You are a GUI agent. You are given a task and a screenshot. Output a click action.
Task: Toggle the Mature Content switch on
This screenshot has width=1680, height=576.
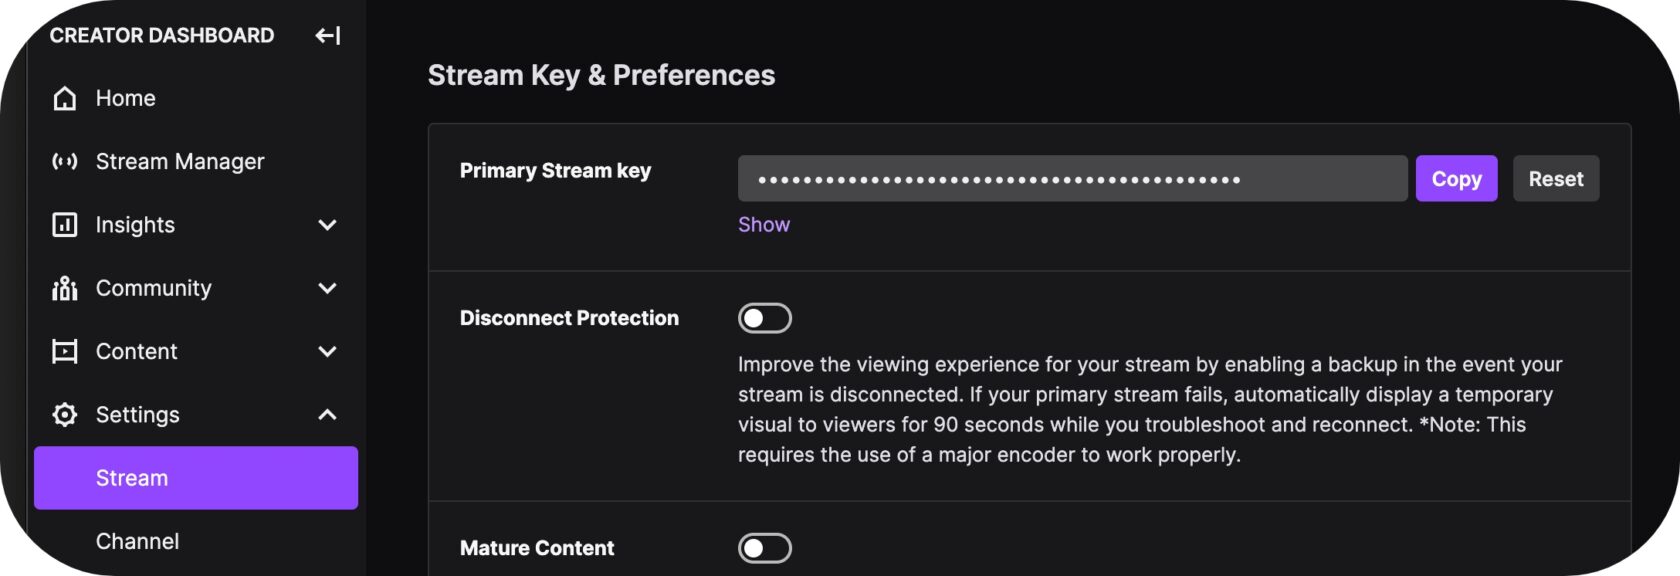763,548
